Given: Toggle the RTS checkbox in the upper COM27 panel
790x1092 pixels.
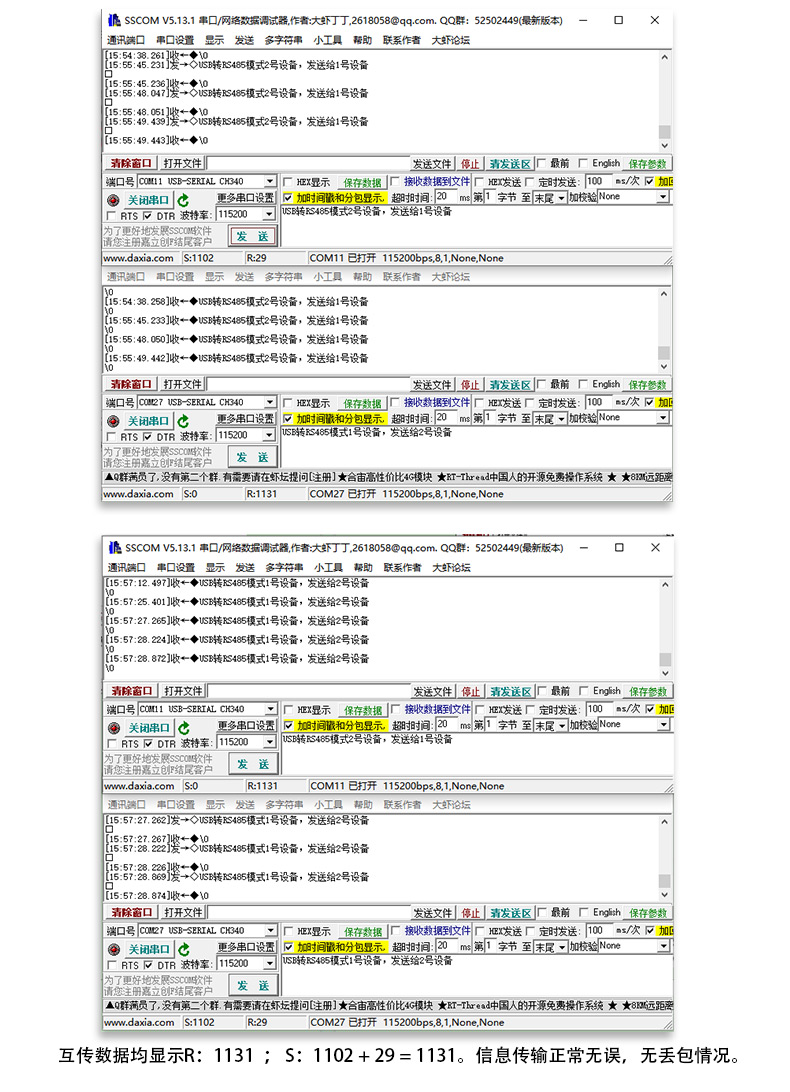Looking at the screenshot, I should [x=111, y=436].
